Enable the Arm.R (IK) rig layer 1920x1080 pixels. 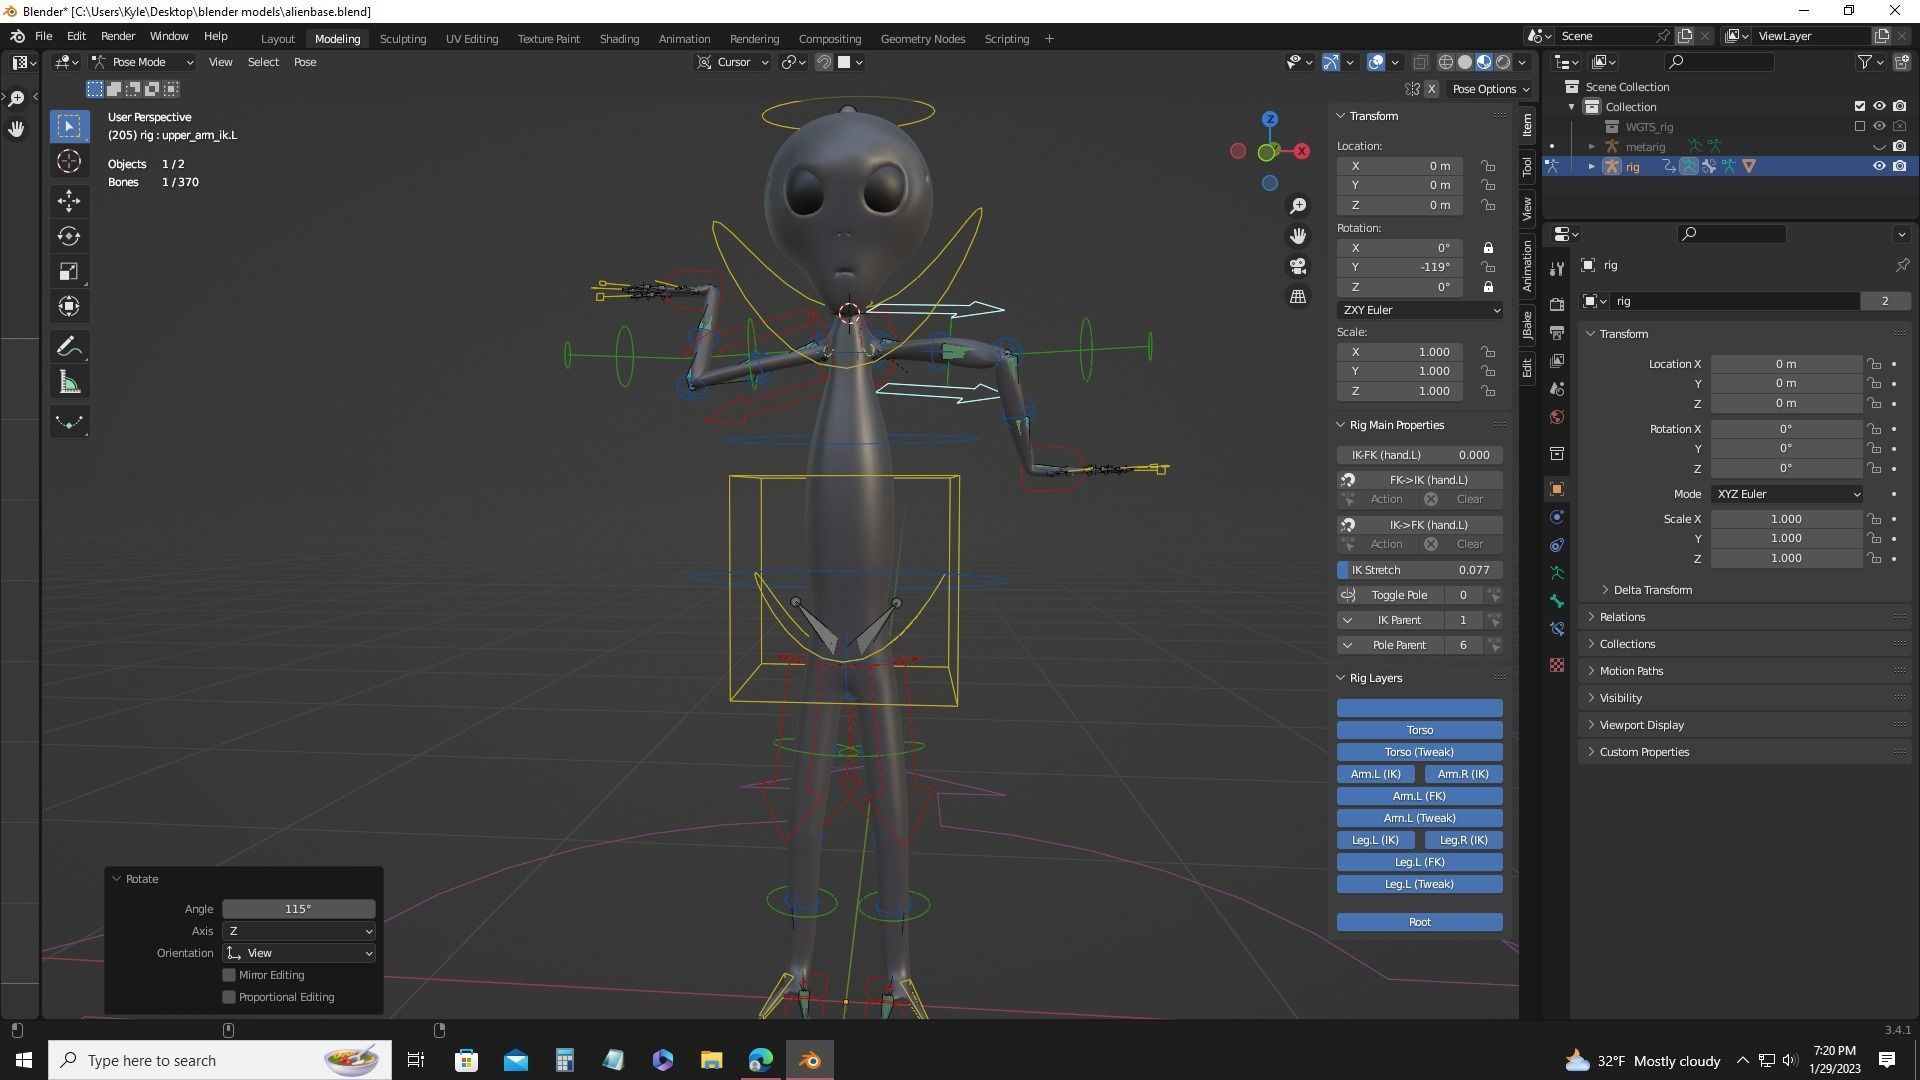[1463, 773]
